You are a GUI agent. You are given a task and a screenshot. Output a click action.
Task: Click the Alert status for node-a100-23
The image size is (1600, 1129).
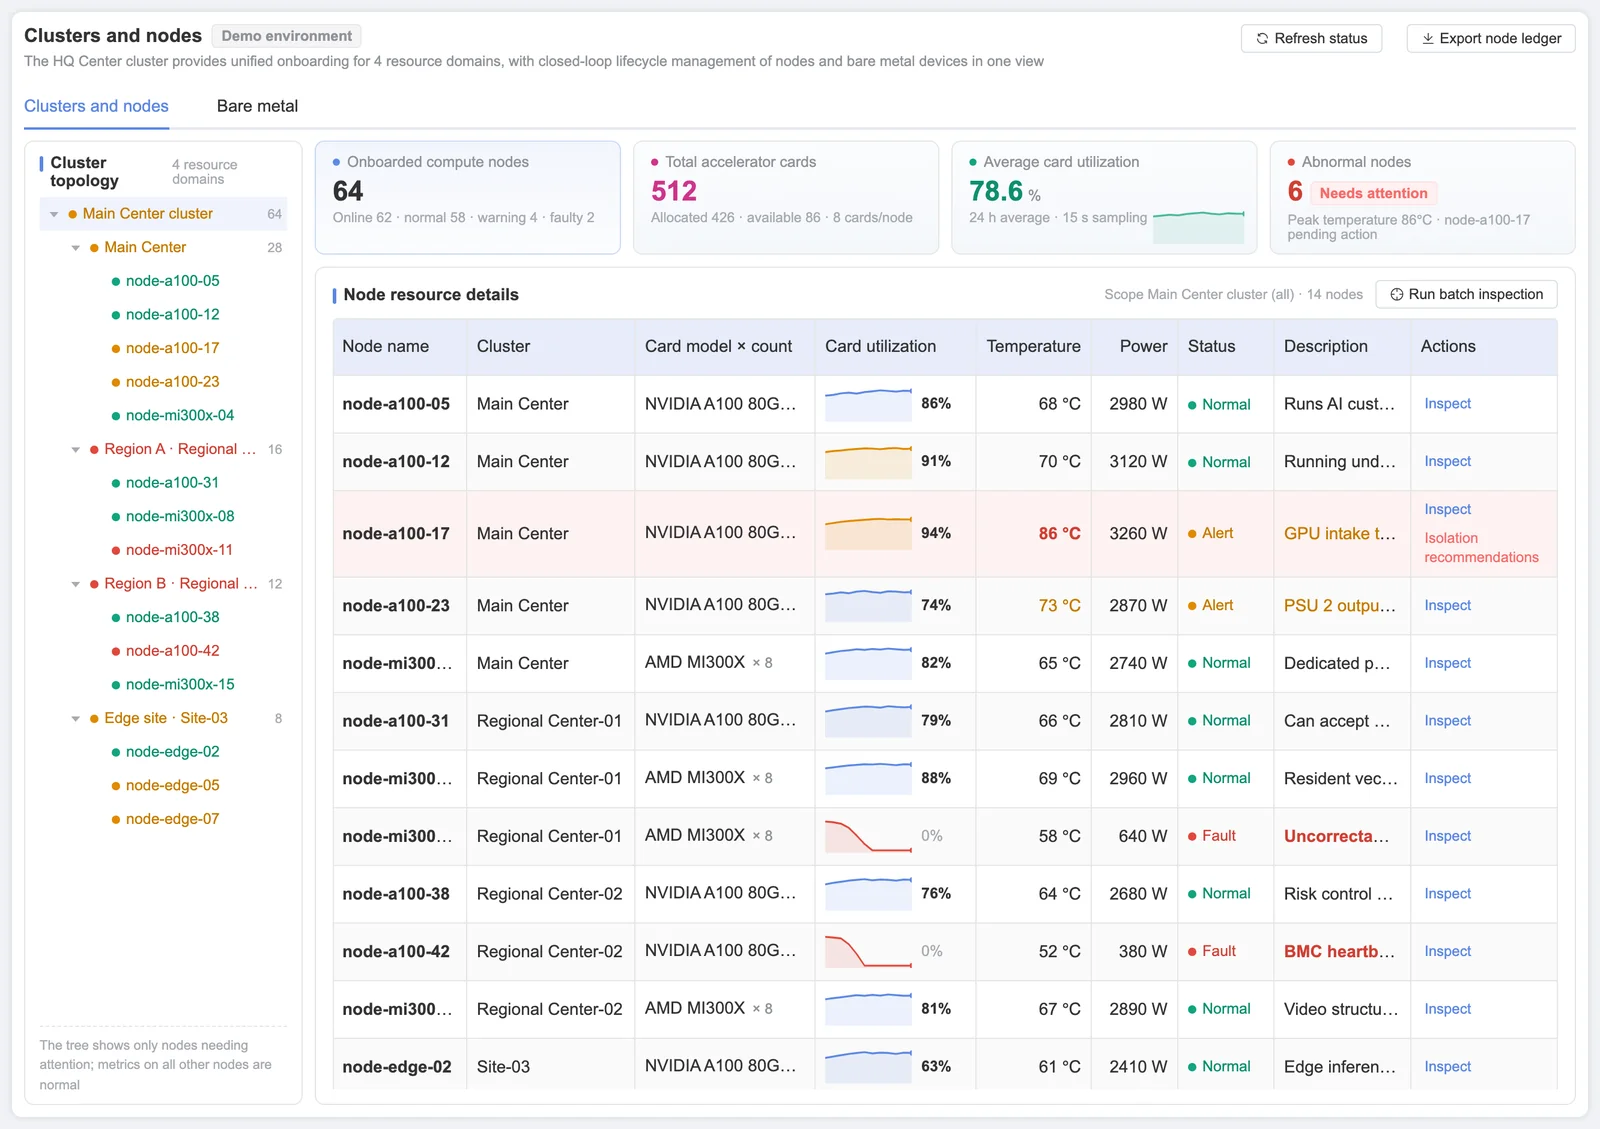click(x=1210, y=606)
